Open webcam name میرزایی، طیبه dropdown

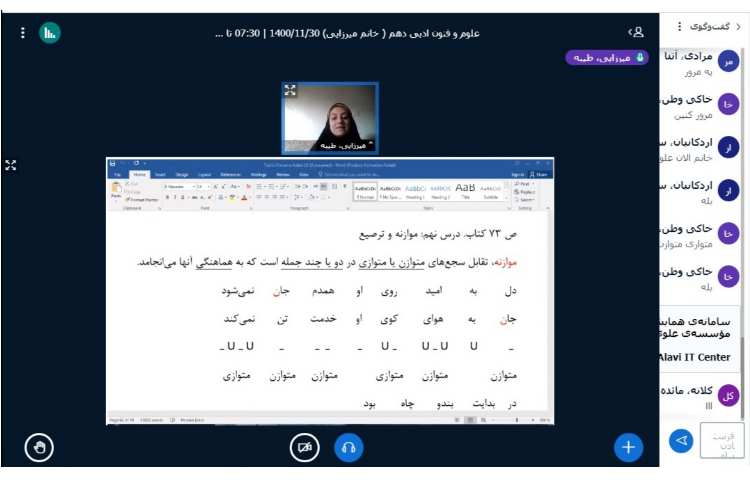345,145
